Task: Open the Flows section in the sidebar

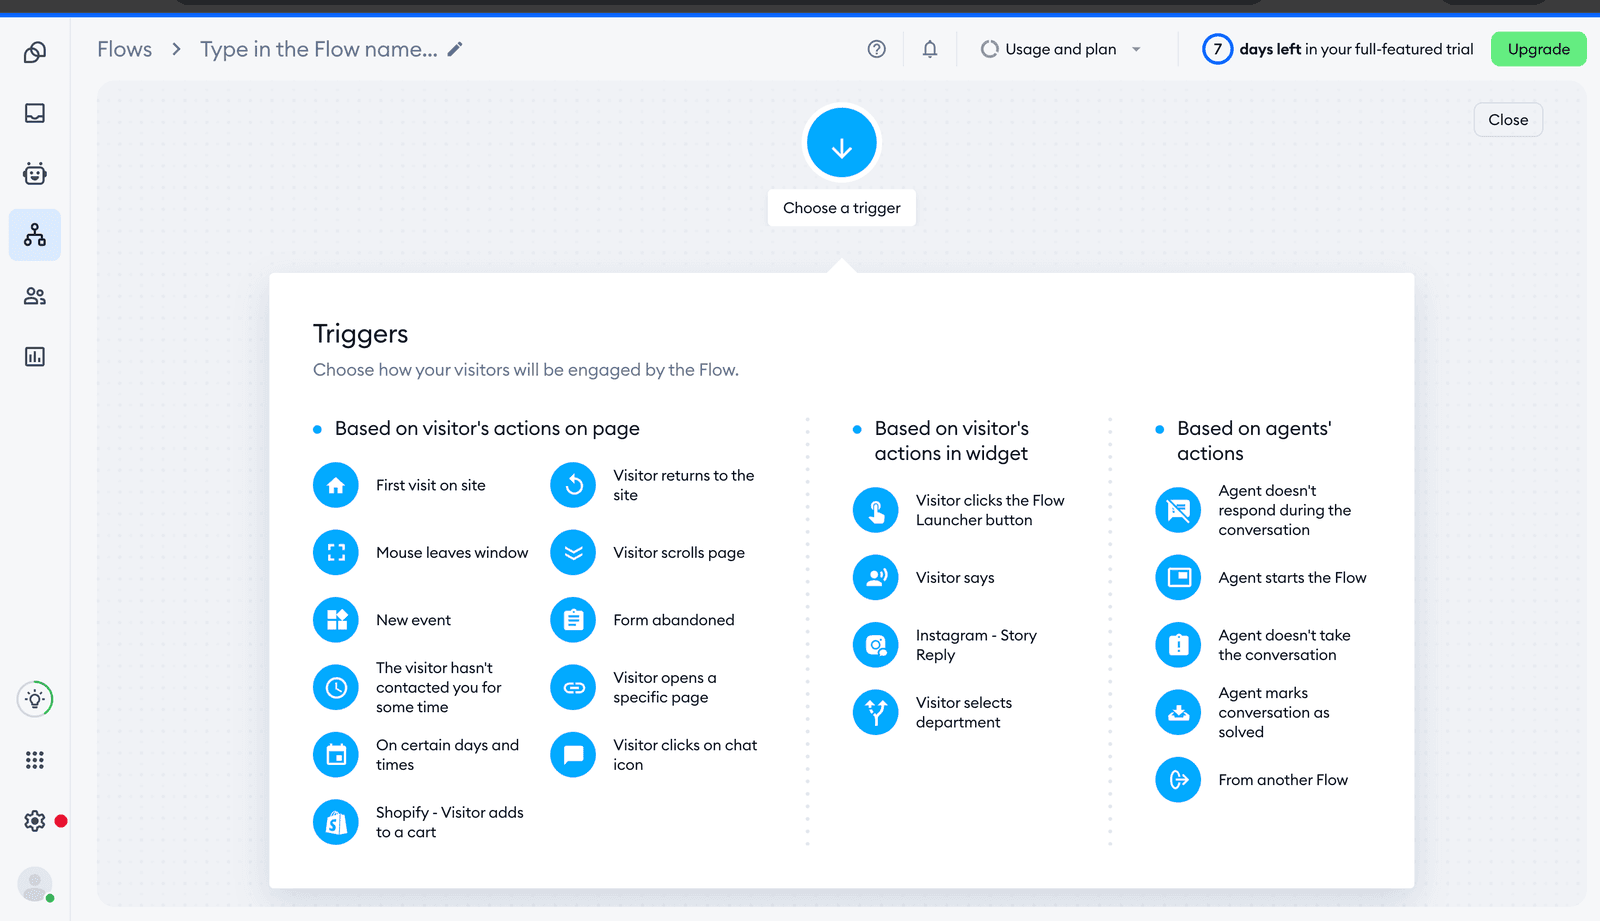Action: [35, 235]
